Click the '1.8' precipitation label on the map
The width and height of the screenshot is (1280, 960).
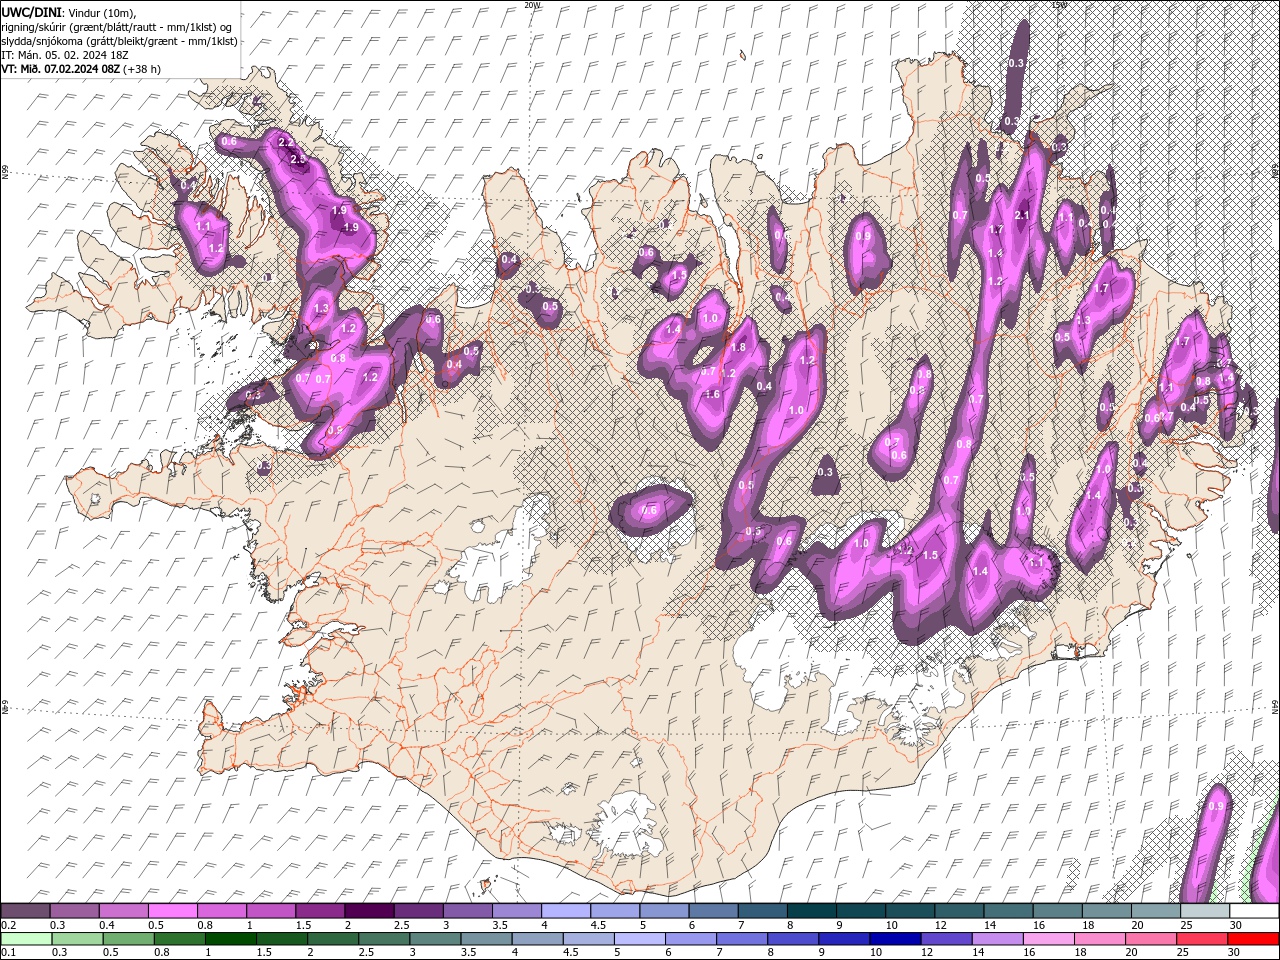(739, 347)
